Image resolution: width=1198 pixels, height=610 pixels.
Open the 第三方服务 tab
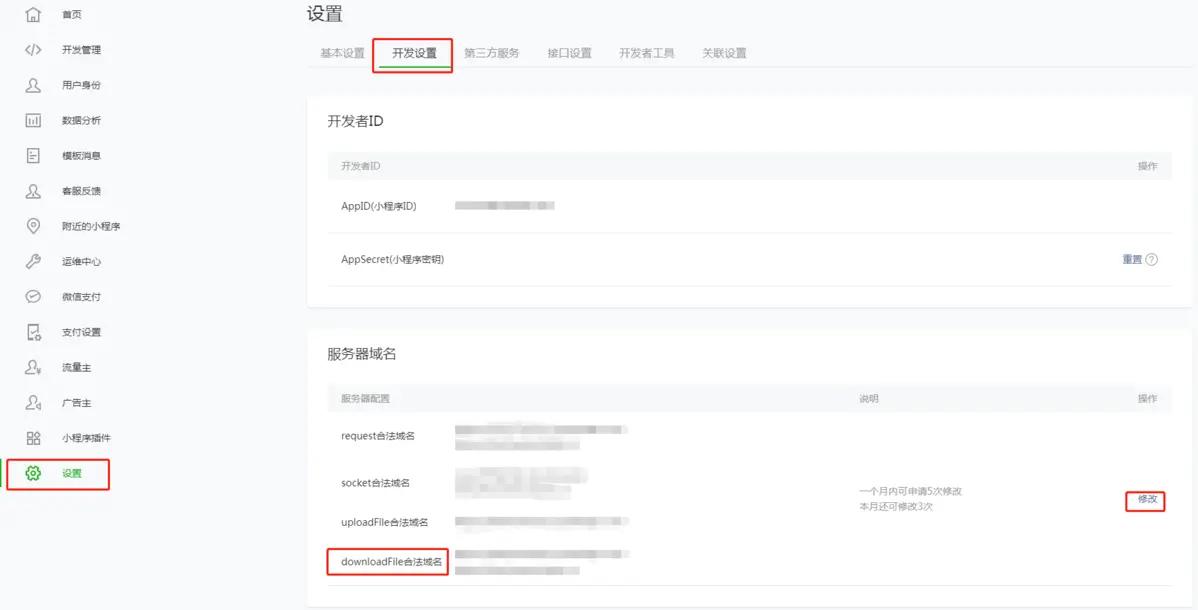point(491,52)
